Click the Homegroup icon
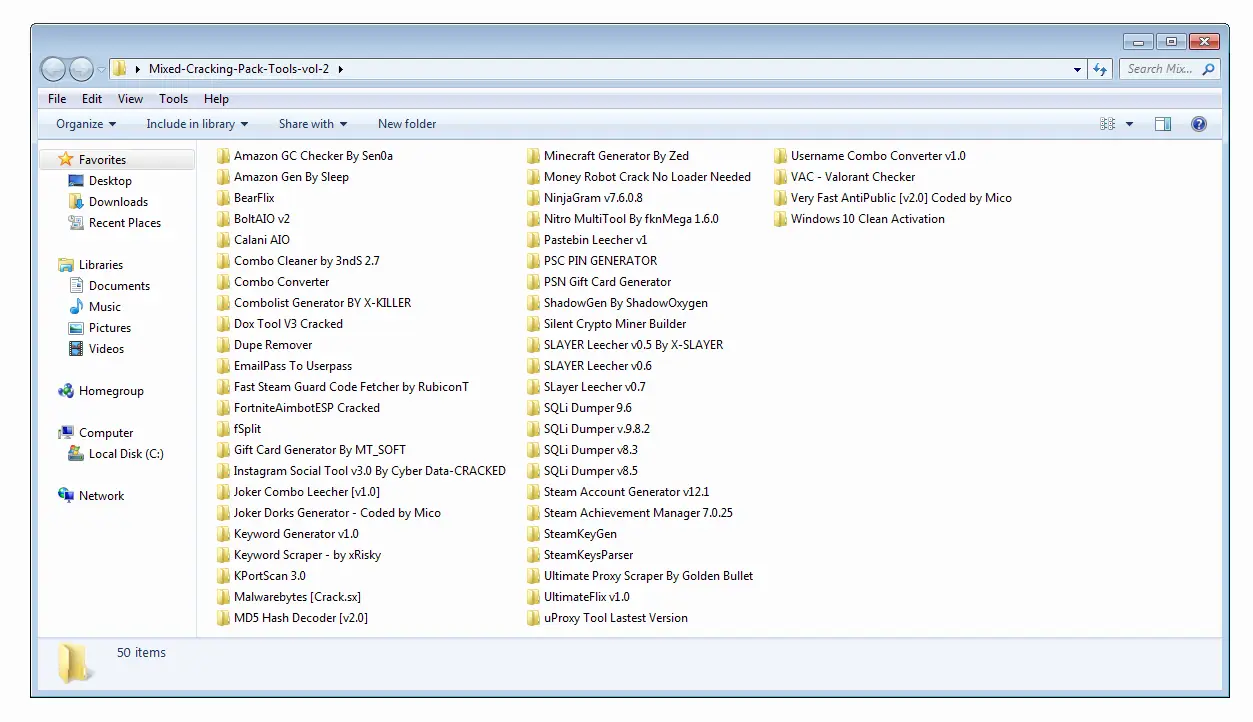Image resolution: width=1253 pixels, height=722 pixels. [65, 390]
